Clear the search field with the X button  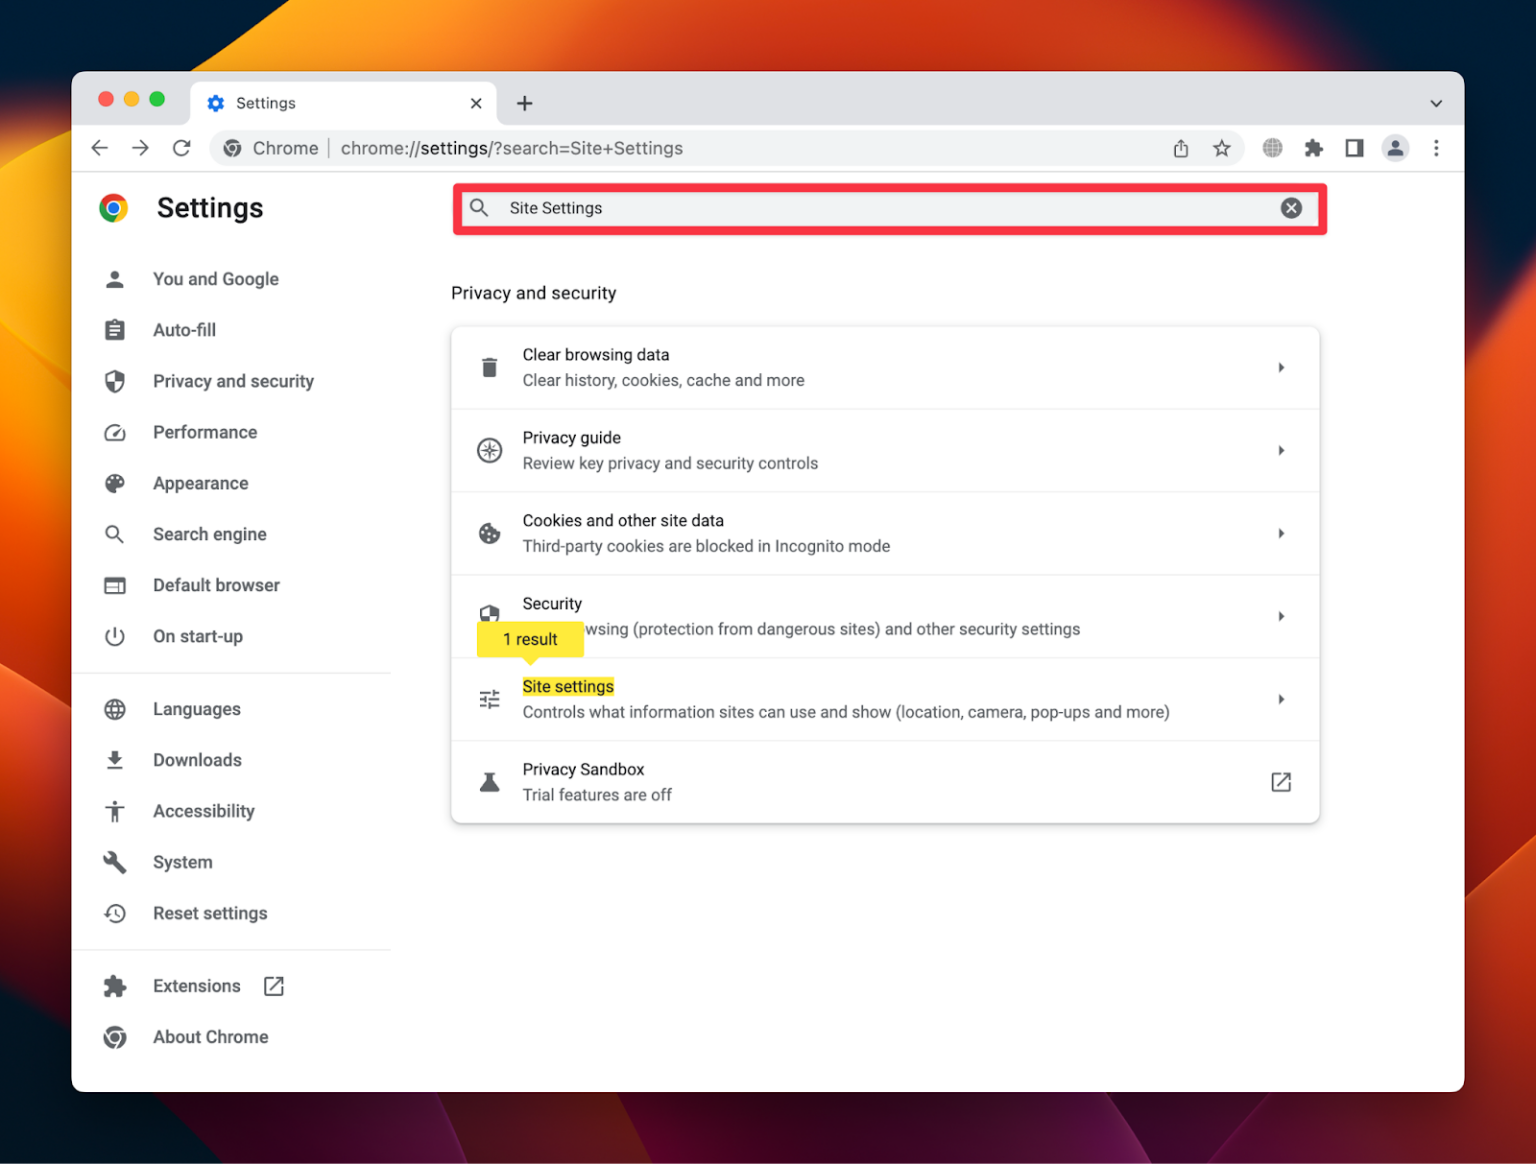pos(1291,208)
